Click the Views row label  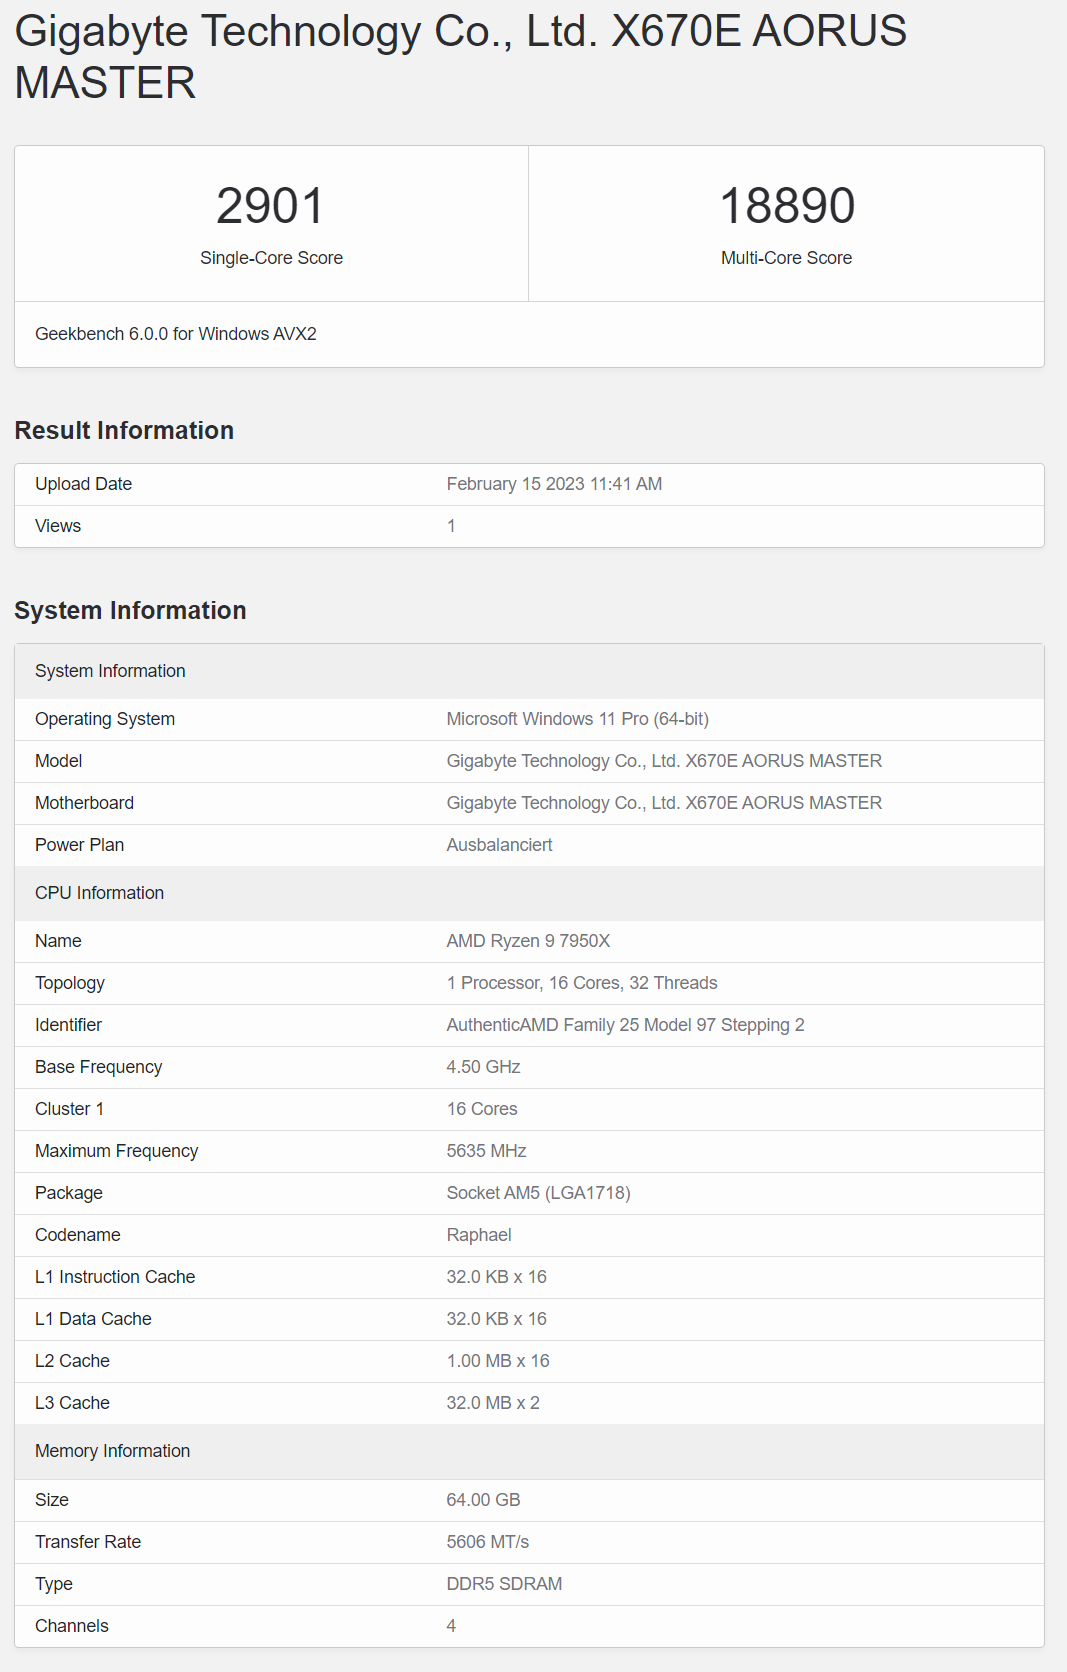click(x=58, y=526)
